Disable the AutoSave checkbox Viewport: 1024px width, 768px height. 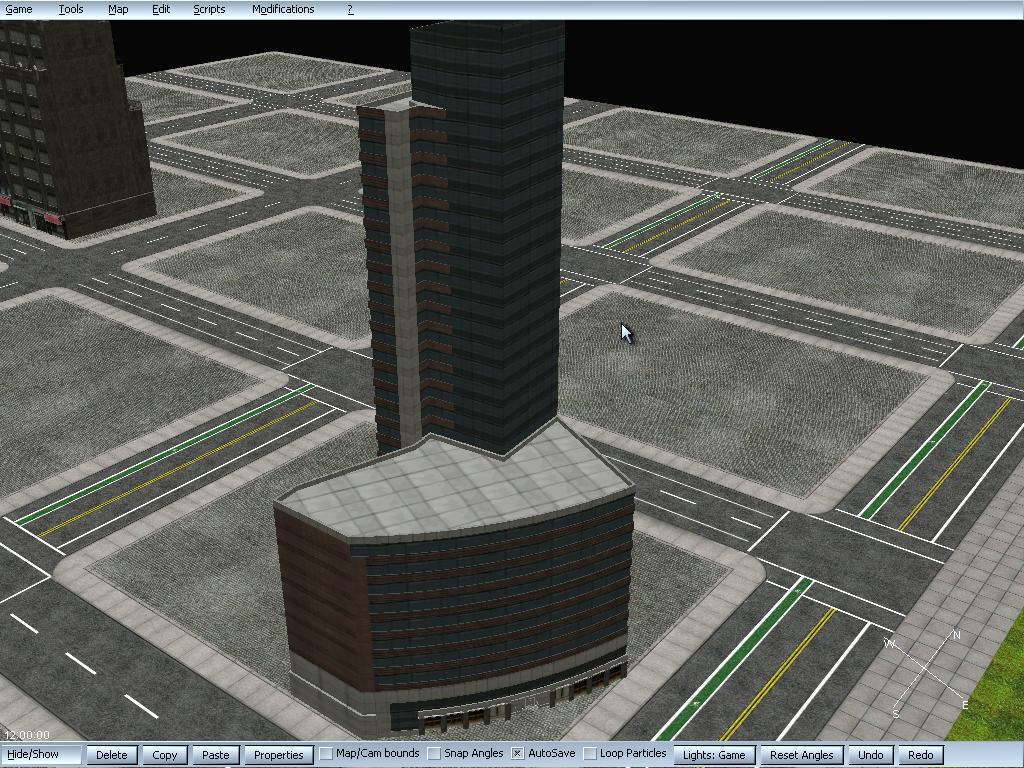click(x=517, y=753)
